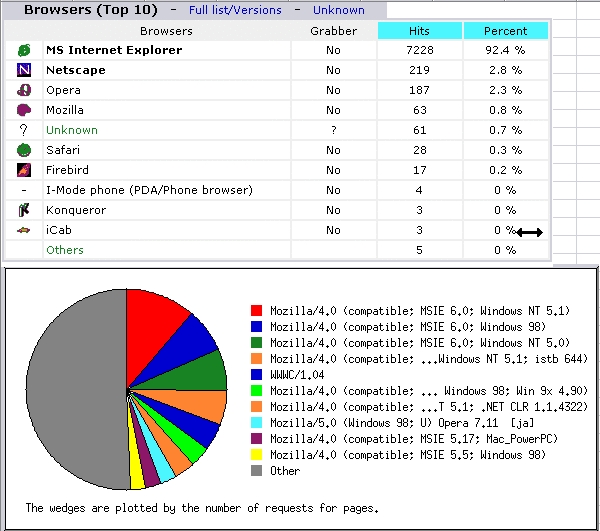Click the Konqueror browser icon
Screen dimensions: 600x531
coord(25,210)
